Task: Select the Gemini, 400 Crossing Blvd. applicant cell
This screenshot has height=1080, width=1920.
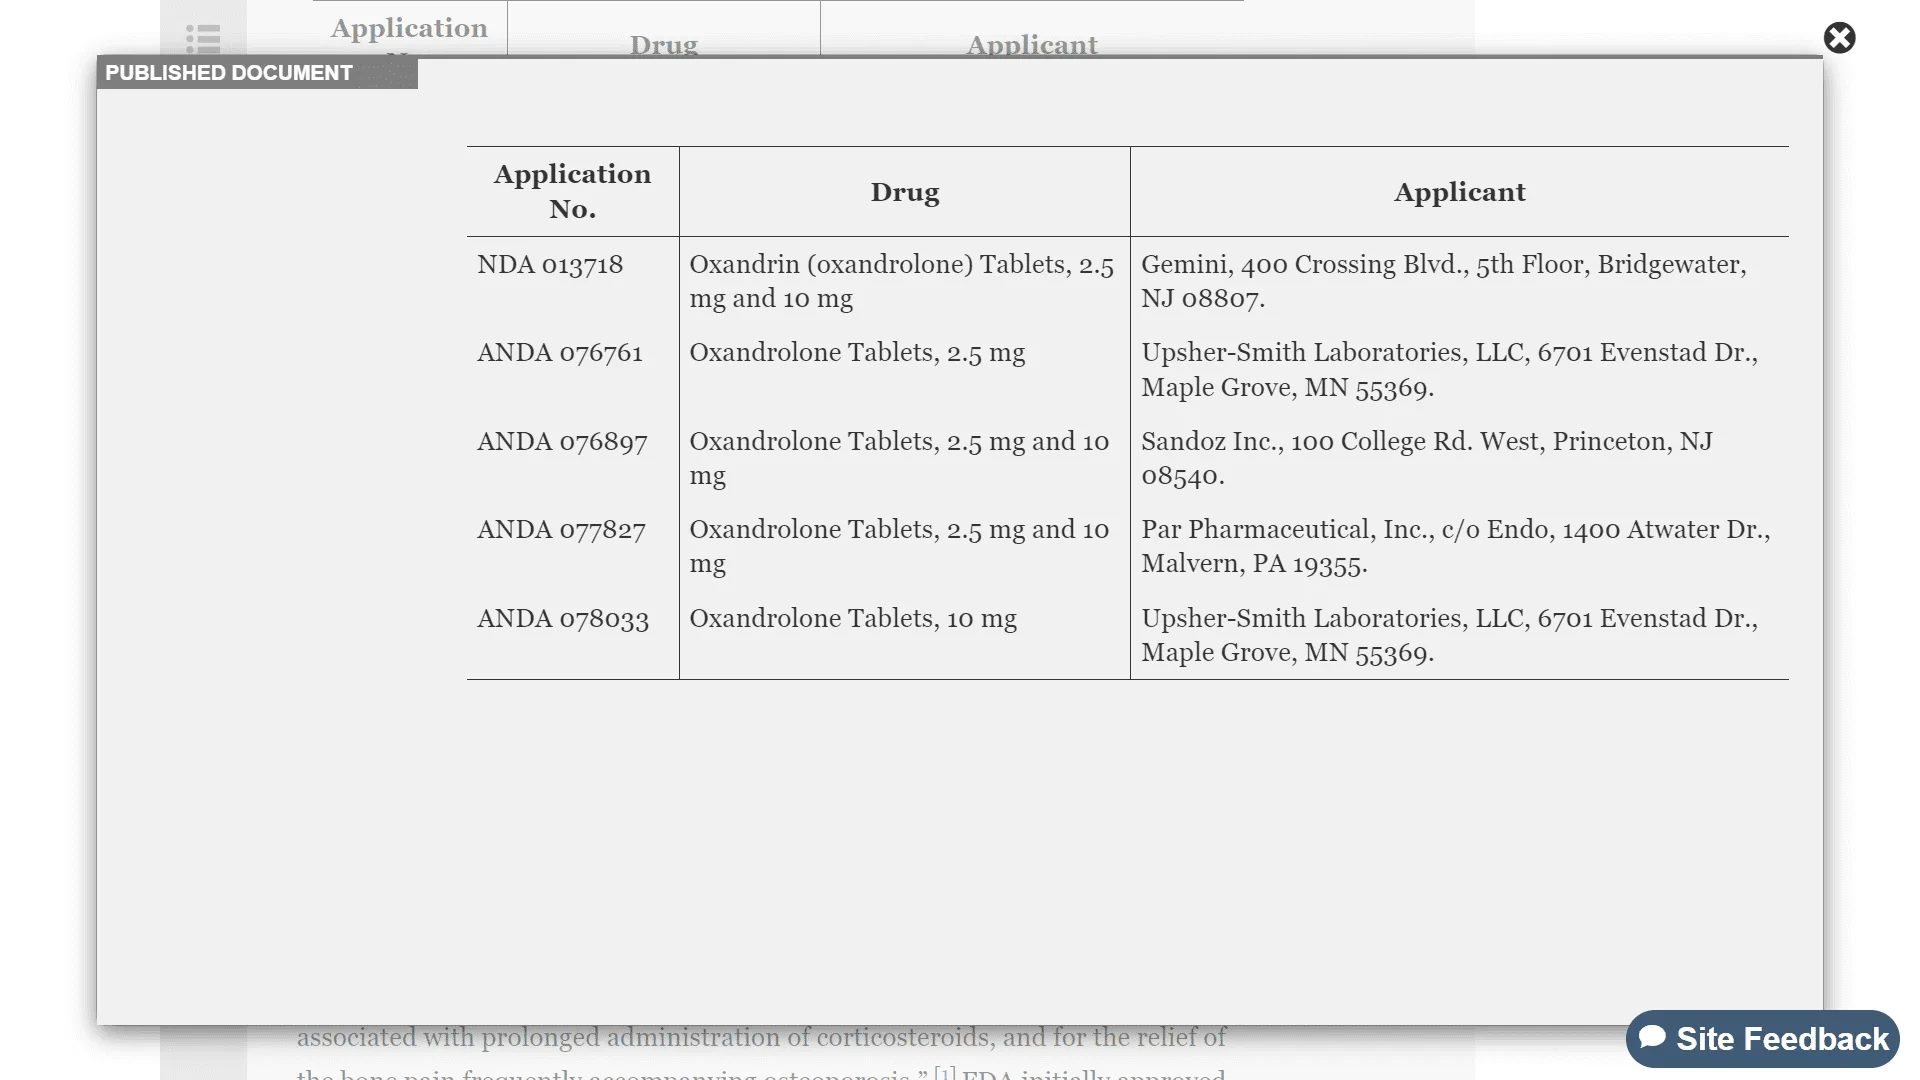Action: [x=1460, y=282]
